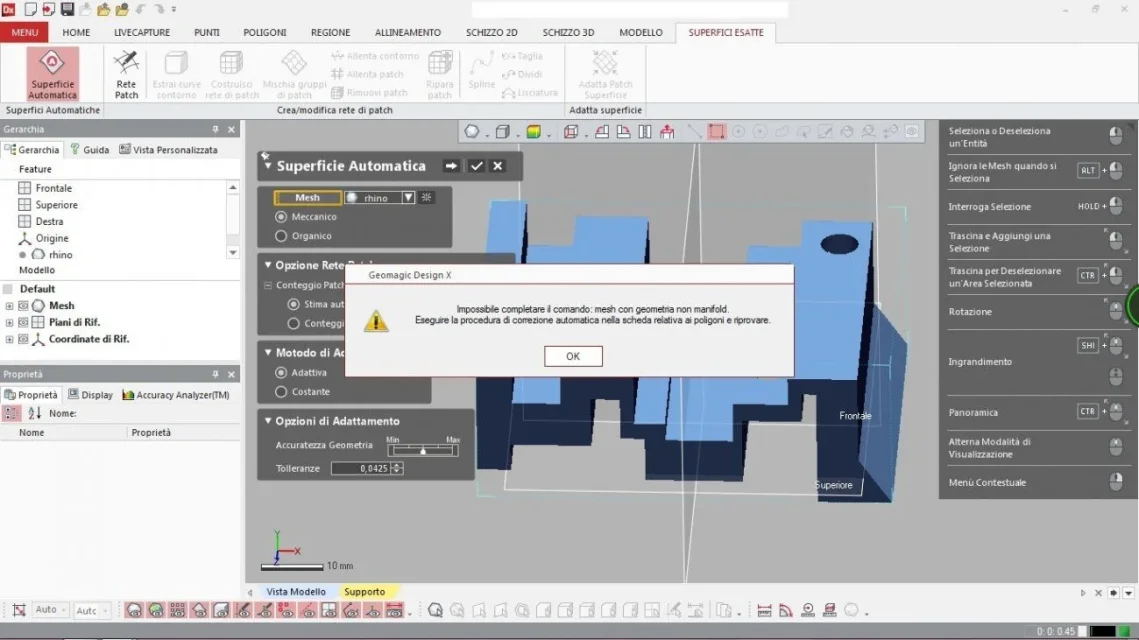
Task: Expand the Piani di Rif. tree node
Action: click(9, 323)
